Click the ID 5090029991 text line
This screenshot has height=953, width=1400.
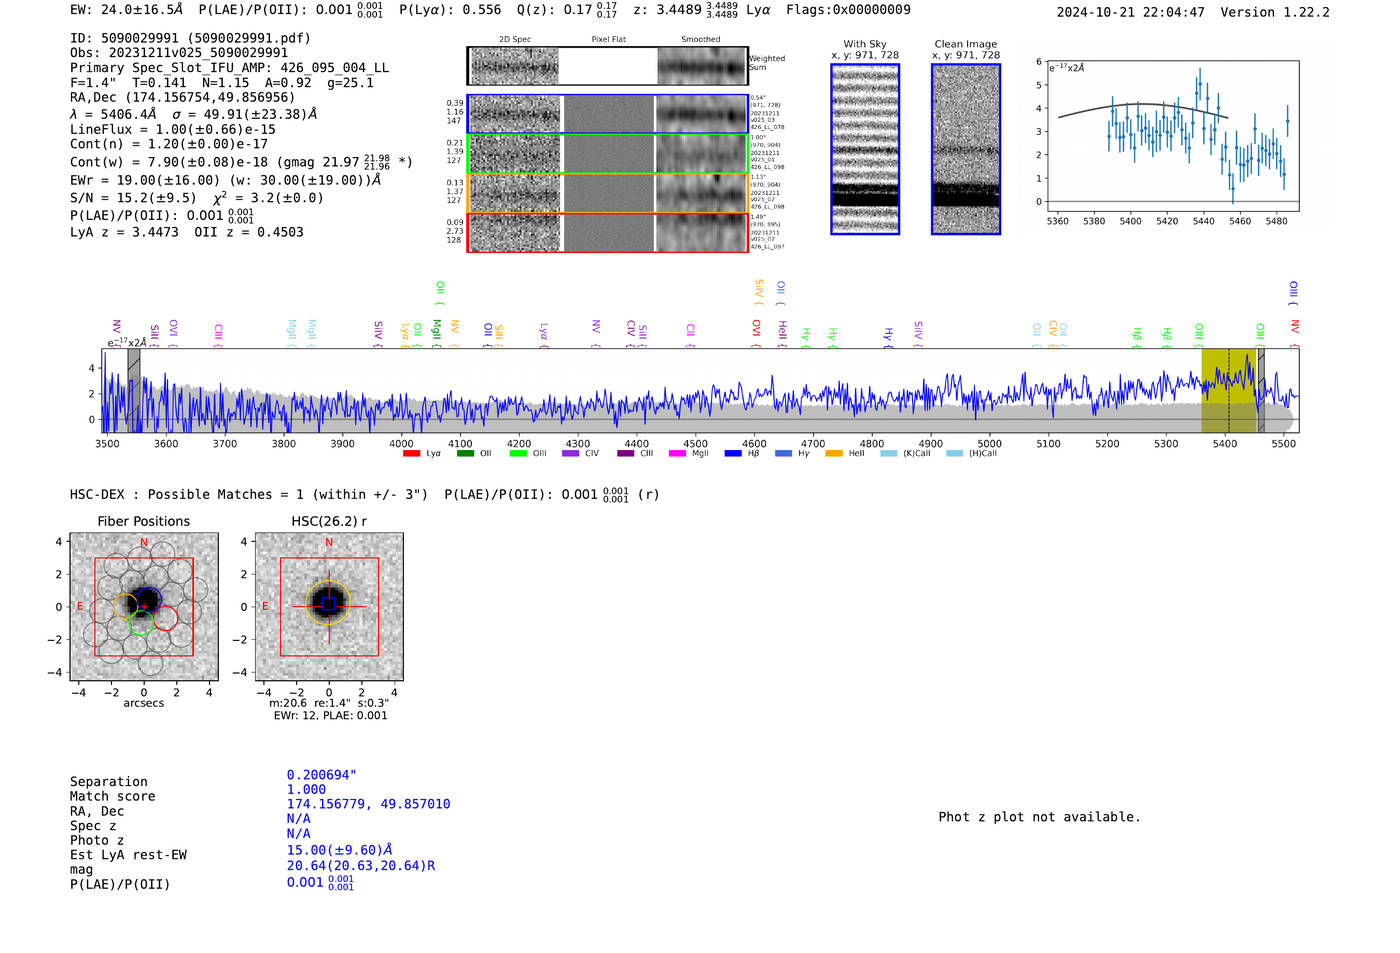(190, 38)
